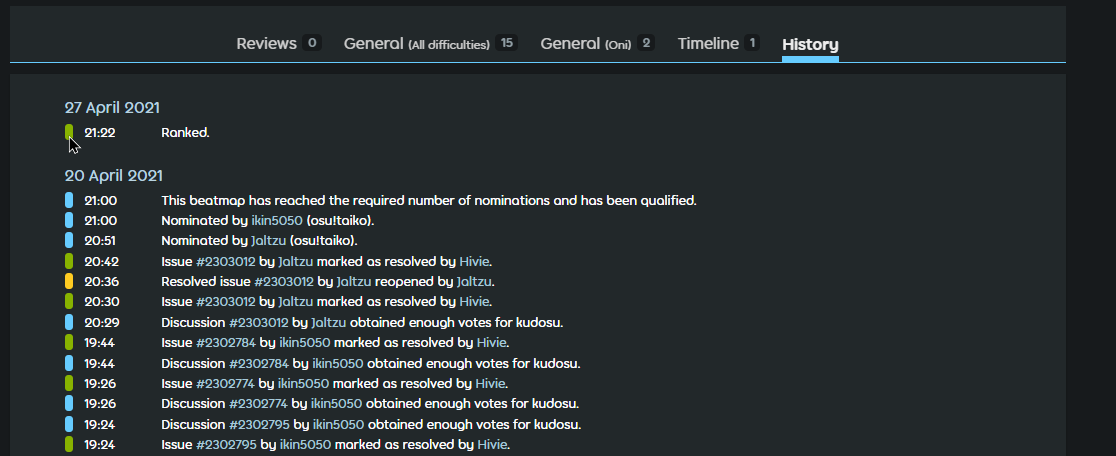Open issue #2302774 marked as resolved
Screen dimensions: 1116x456
225,383
